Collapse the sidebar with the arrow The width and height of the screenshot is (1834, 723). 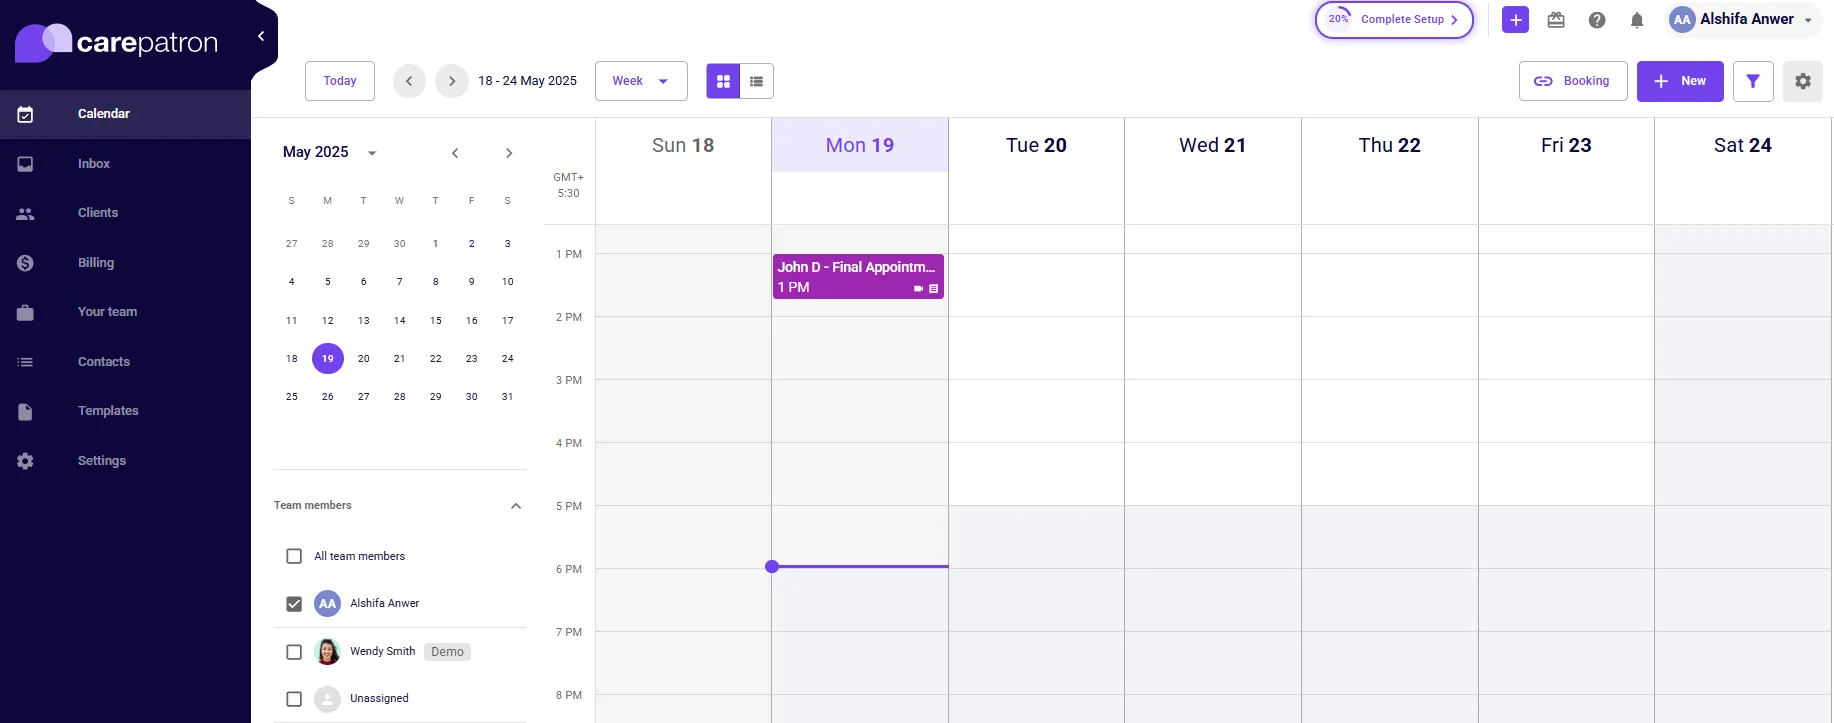tap(261, 36)
